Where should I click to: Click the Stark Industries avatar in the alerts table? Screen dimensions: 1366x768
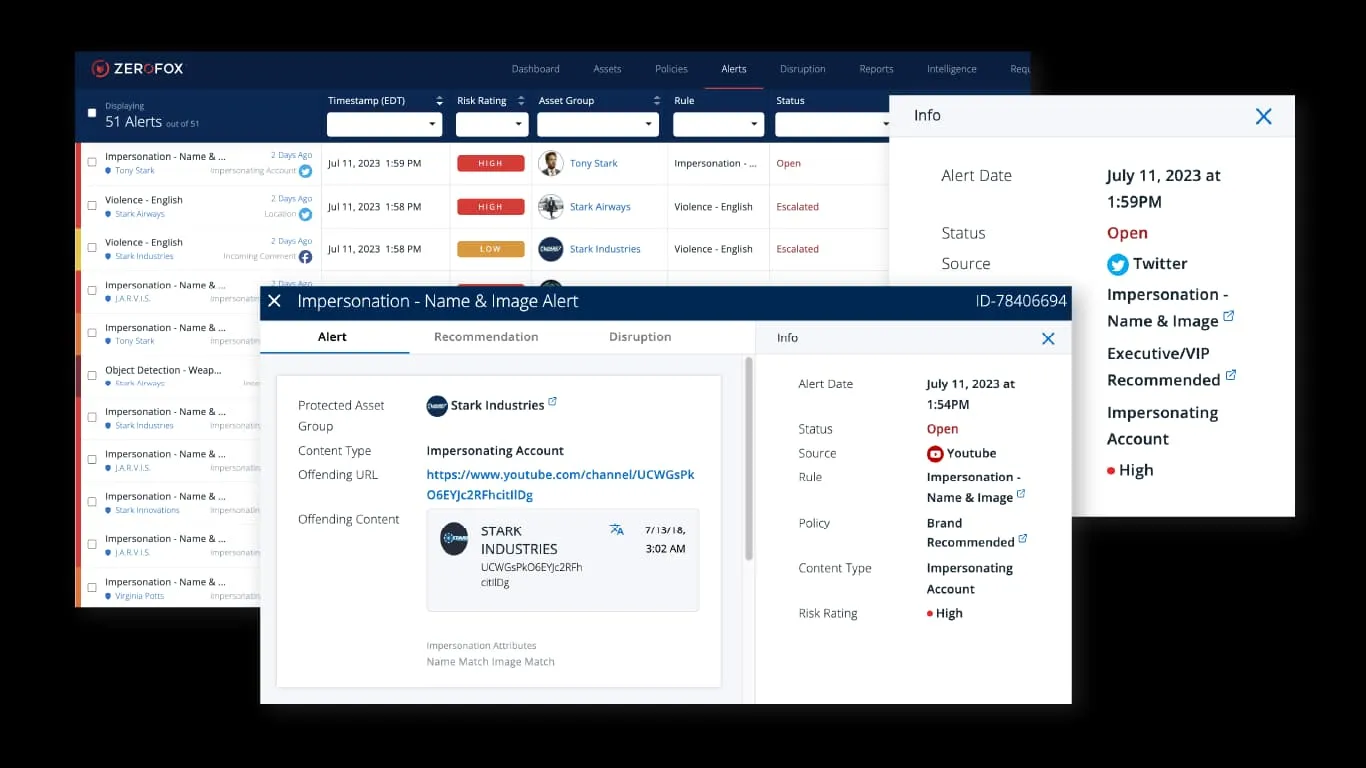tap(551, 249)
